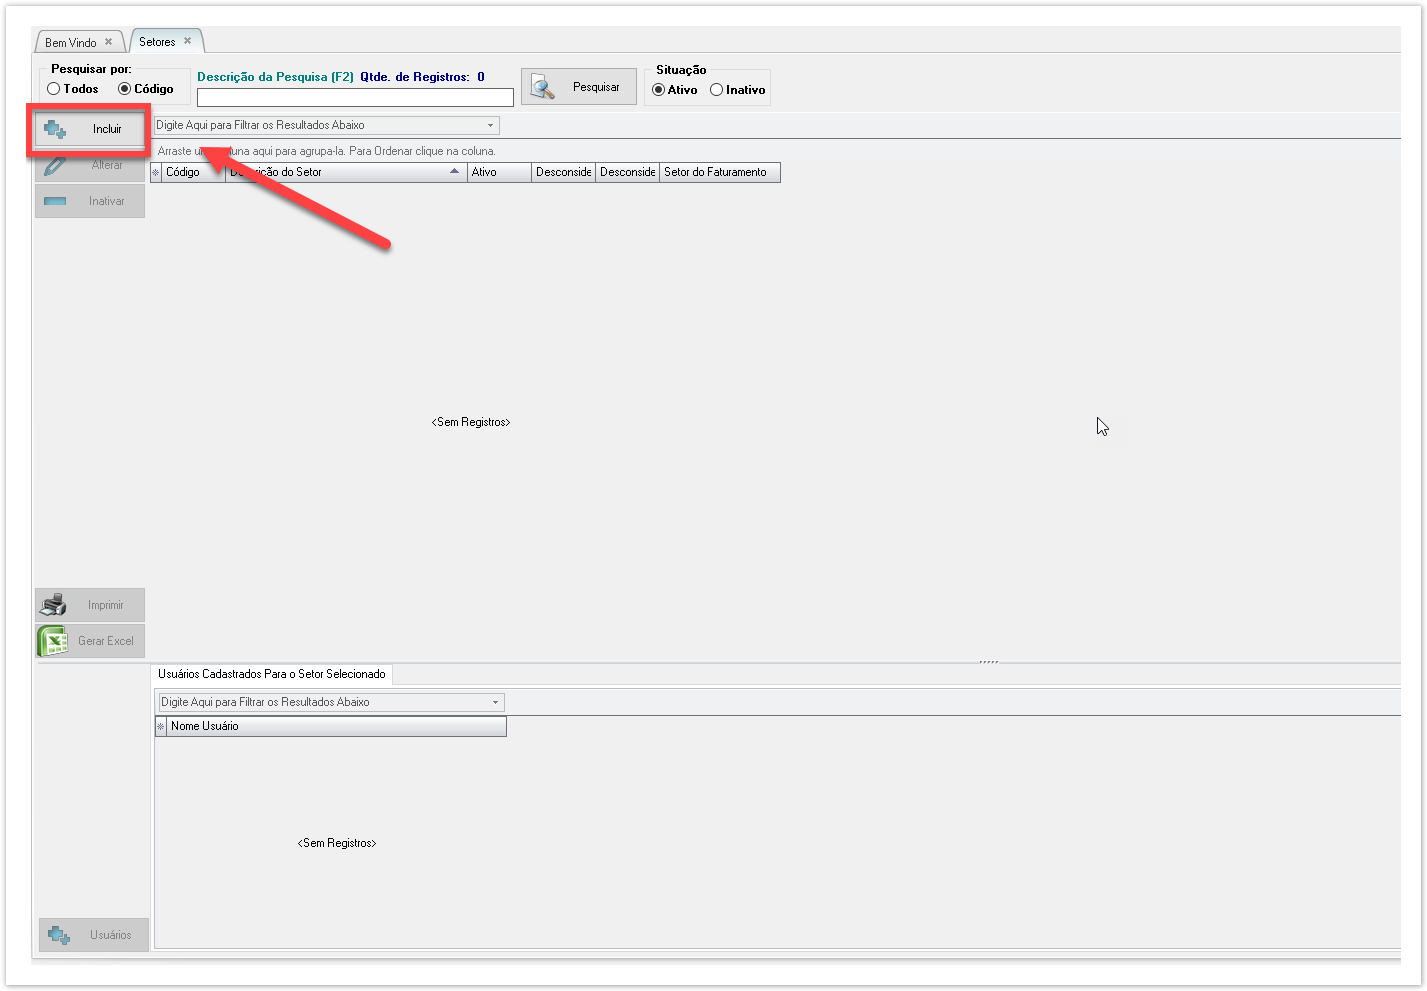Focus the Descrição da Pesquisa text field
This screenshot has width=1427, height=991.
(x=355, y=98)
